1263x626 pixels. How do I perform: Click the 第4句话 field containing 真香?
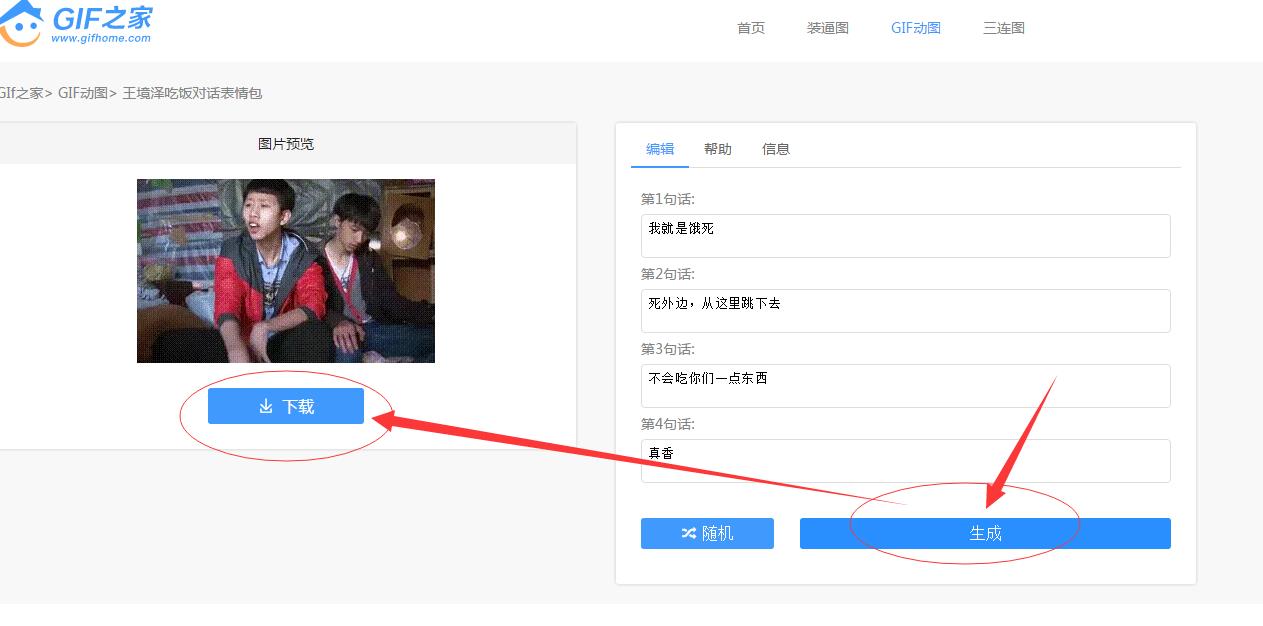click(905, 461)
